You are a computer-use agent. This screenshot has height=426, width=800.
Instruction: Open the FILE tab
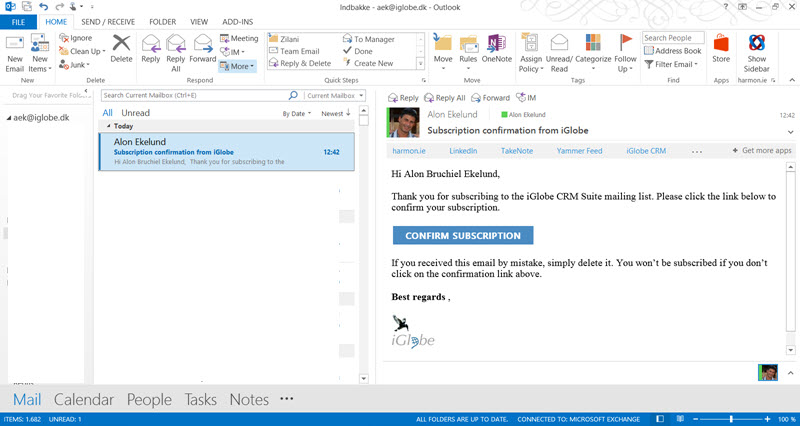(x=18, y=22)
